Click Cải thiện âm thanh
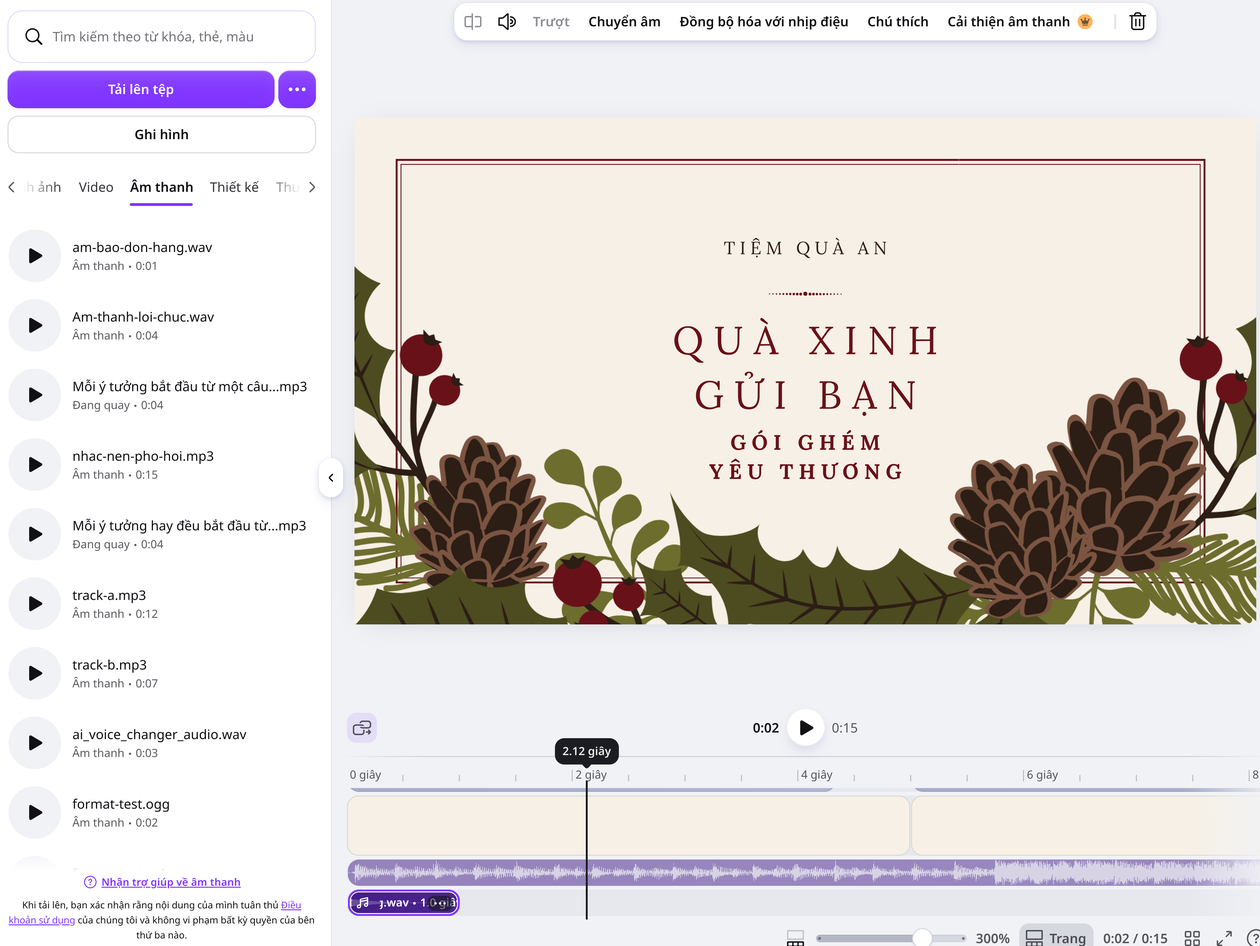Viewport: 1260px width, 946px height. (1009, 22)
